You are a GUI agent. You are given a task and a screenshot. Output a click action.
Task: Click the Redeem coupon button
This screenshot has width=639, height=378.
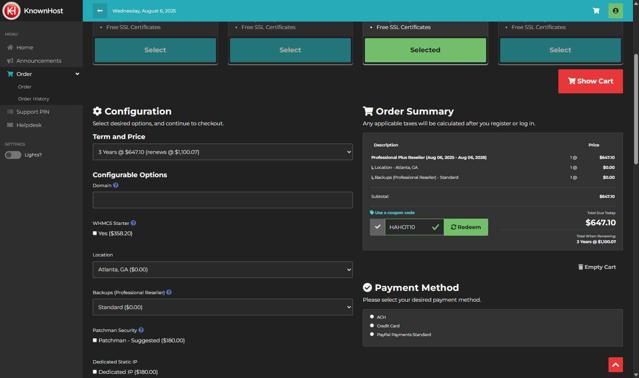pyautogui.click(x=466, y=227)
